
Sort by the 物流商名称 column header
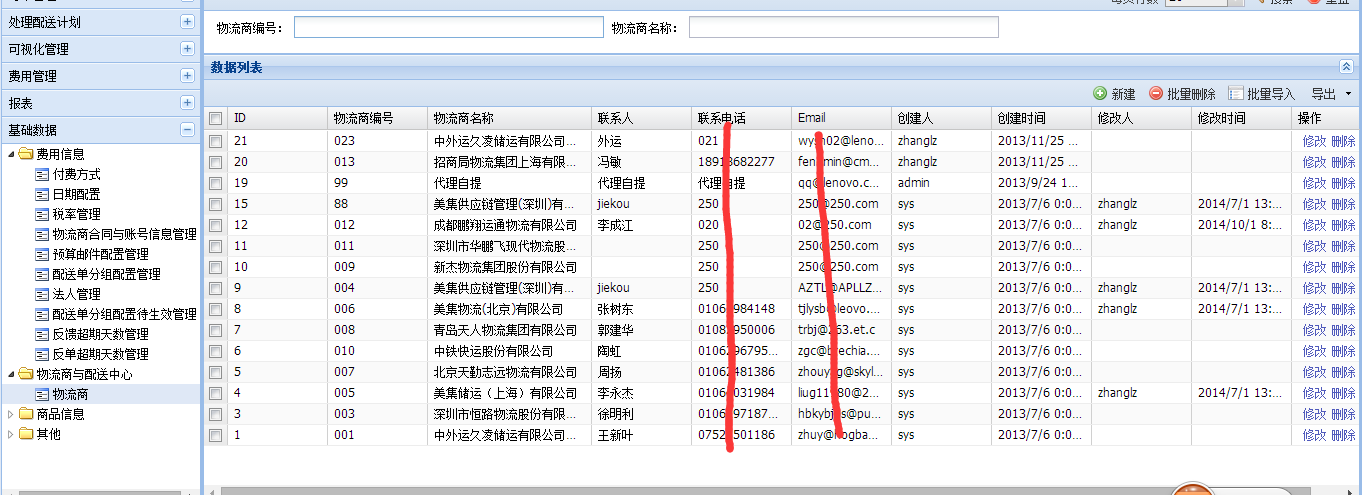pyautogui.click(x=509, y=118)
